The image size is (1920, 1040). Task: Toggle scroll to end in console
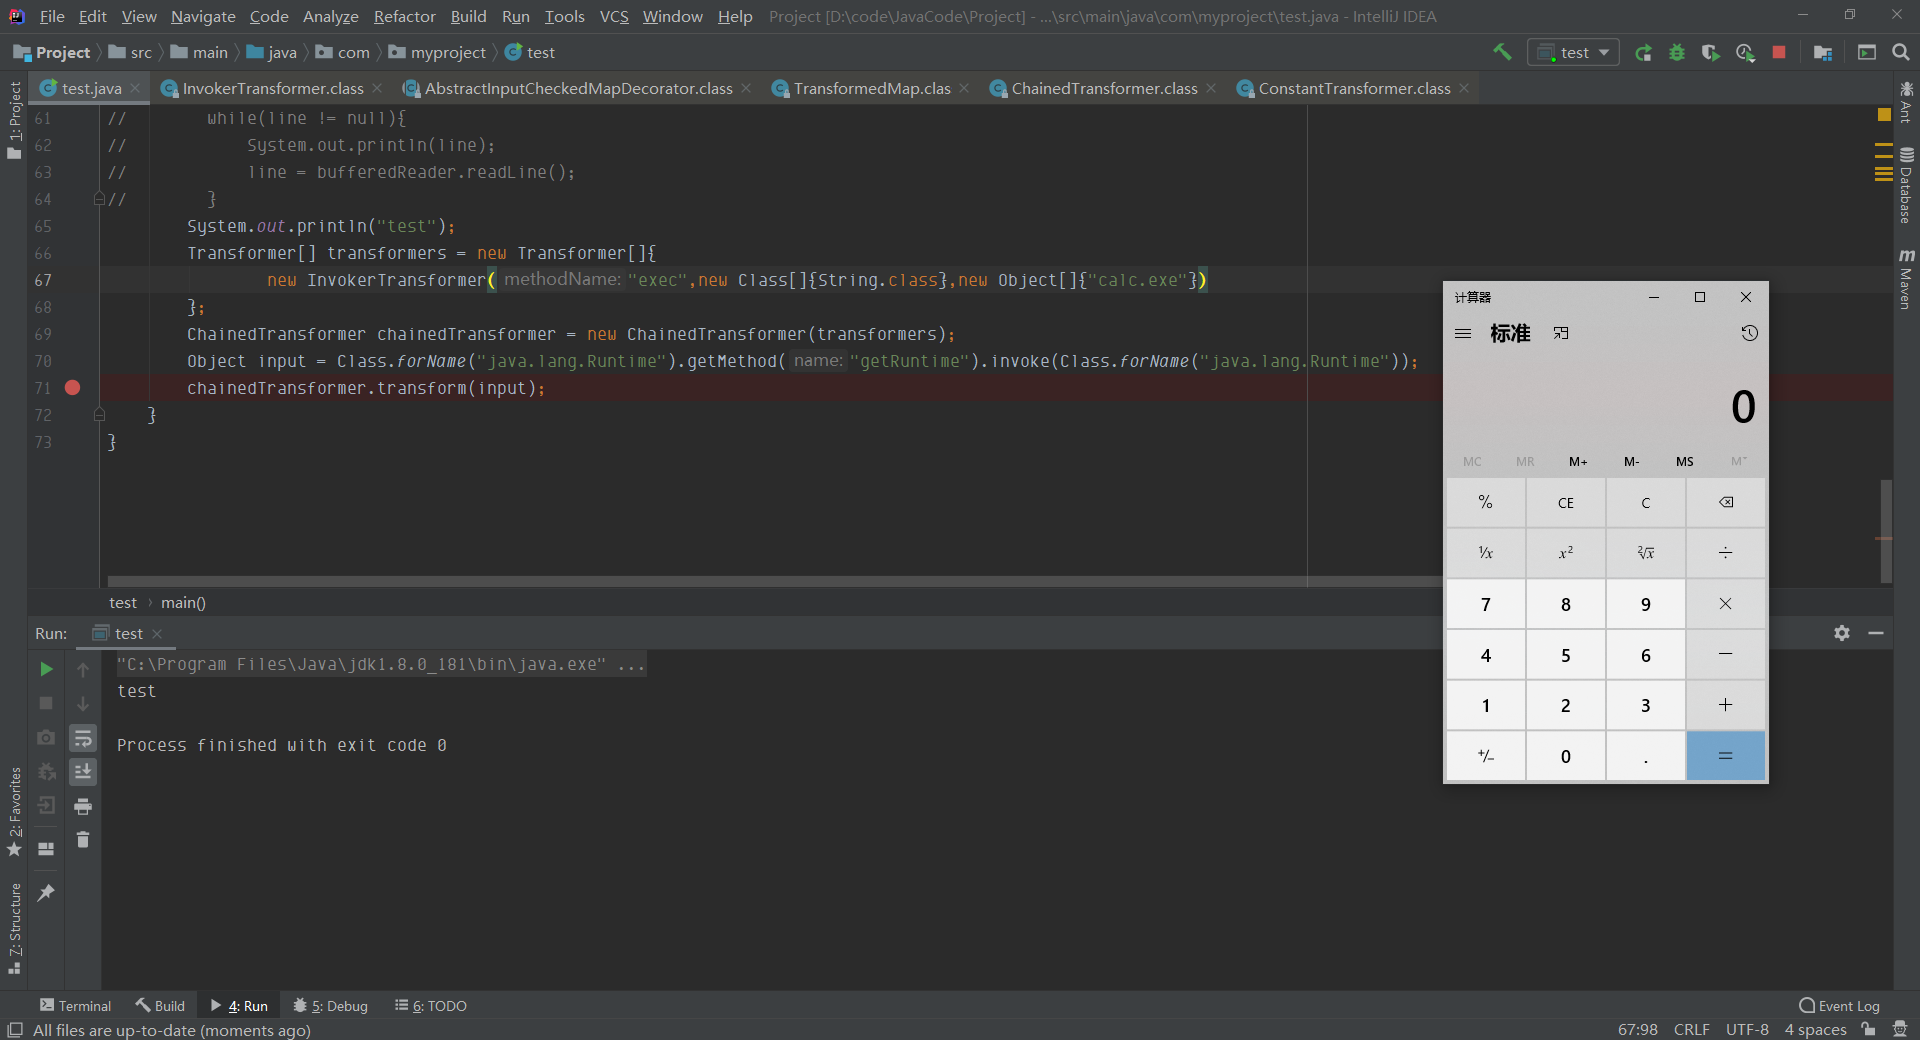click(83, 772)
